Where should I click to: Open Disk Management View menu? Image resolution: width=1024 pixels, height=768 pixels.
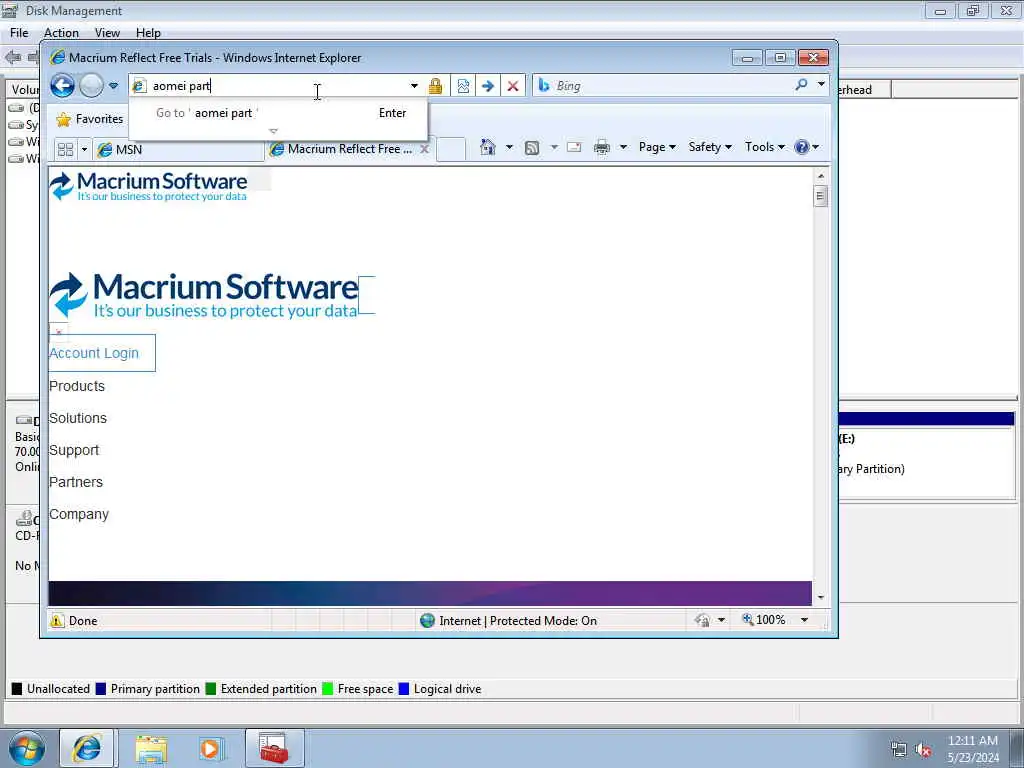coord(107,33)
